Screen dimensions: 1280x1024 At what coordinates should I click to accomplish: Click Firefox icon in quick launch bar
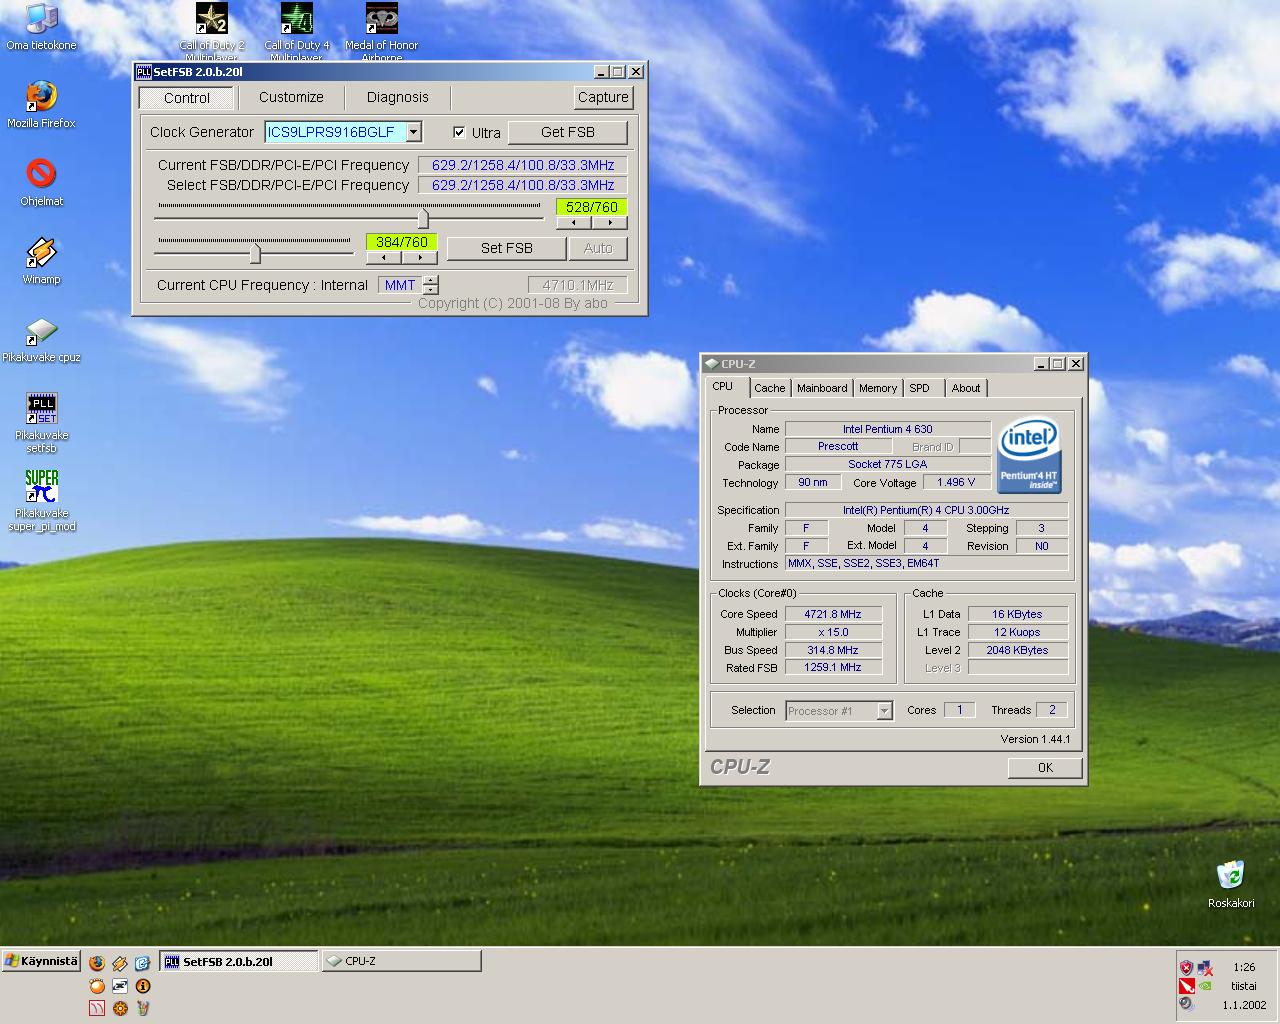[97, 963]
